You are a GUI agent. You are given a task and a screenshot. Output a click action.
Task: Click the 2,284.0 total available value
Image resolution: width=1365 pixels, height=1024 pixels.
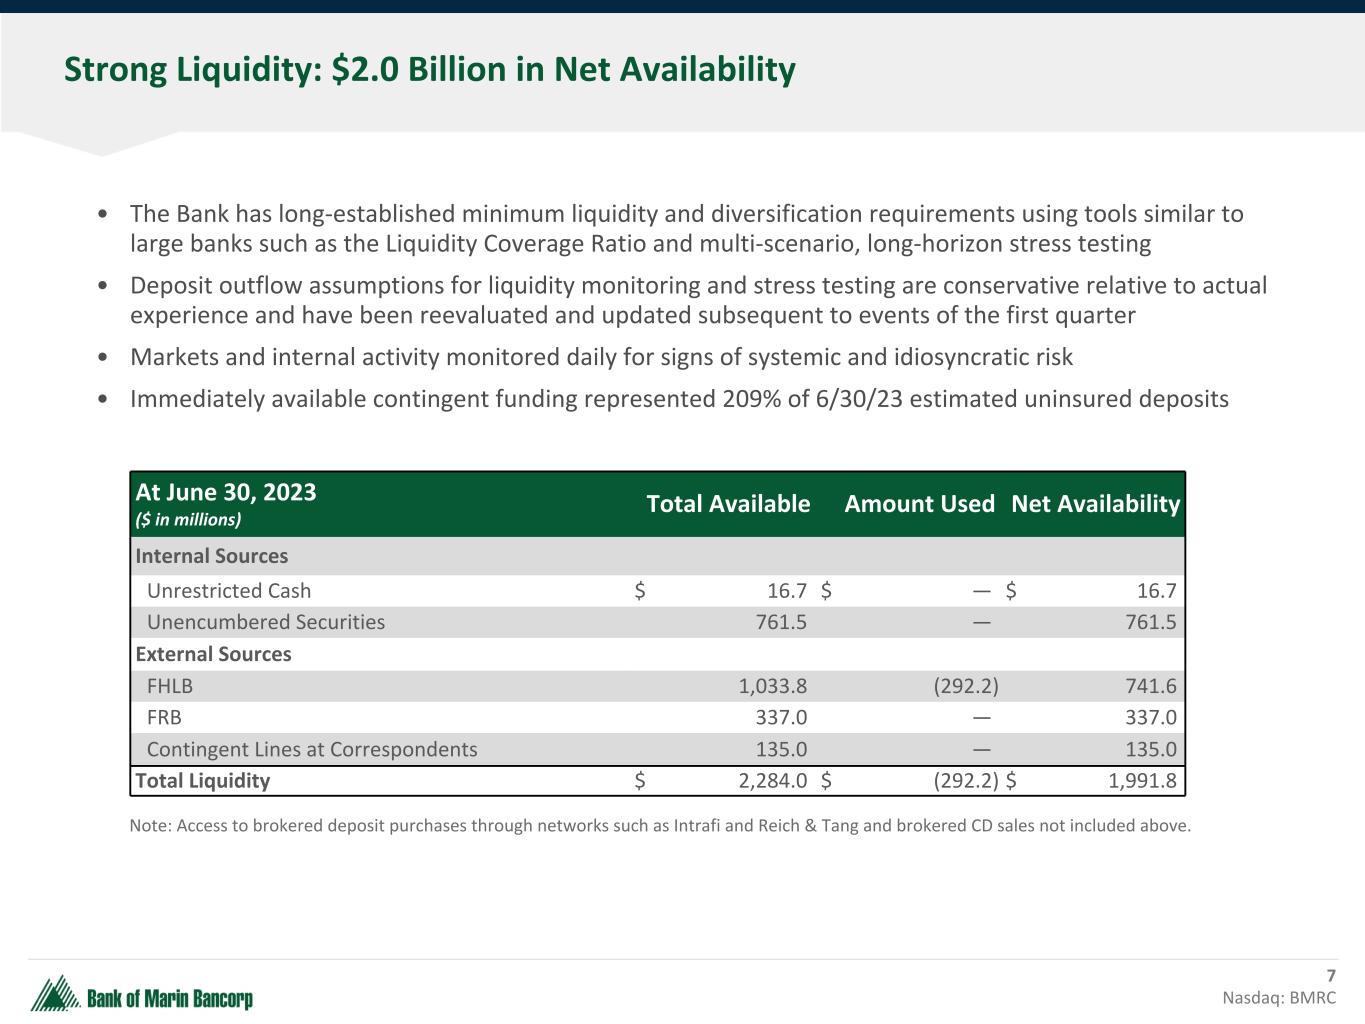[x=772, y=781]
